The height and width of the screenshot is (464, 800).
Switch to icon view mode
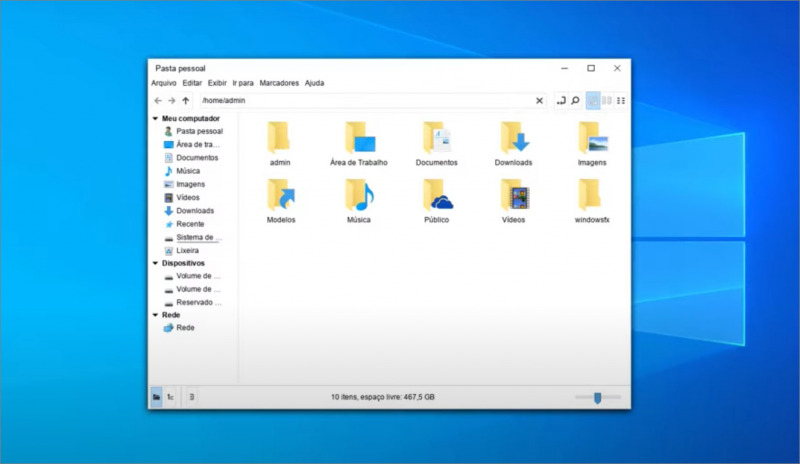[x=593, y=101]
